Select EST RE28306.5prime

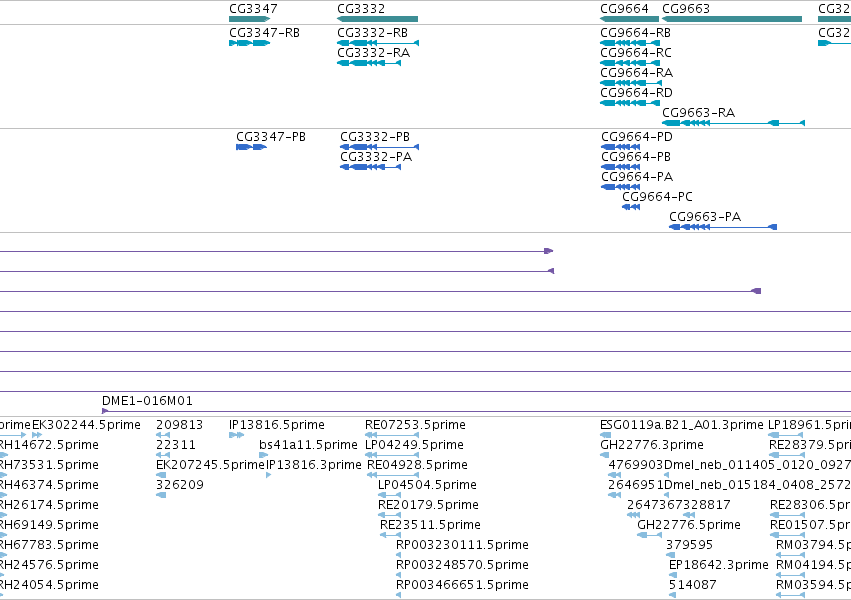click(x=810, y=505)
